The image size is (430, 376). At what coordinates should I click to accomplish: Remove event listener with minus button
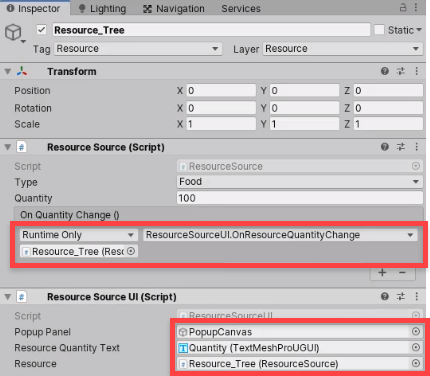tap(402, 273)
